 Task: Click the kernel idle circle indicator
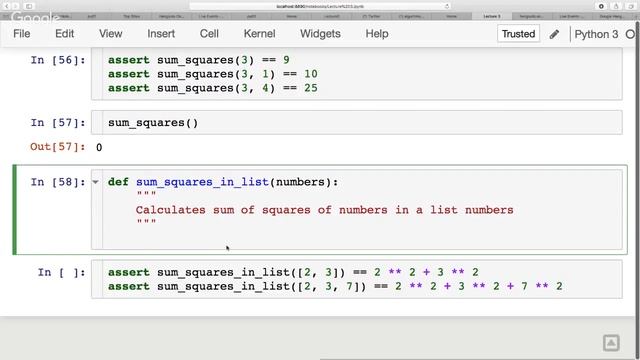[631, 34]
